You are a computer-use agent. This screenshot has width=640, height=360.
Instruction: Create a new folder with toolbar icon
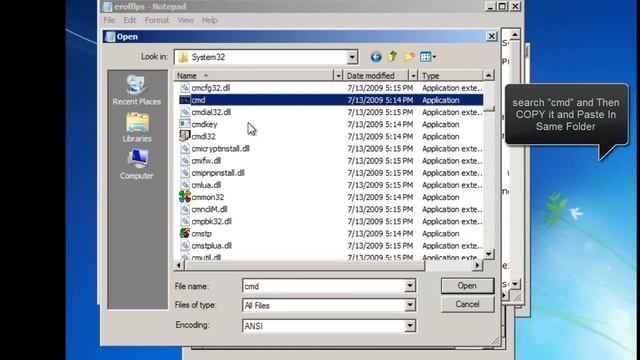coord(409,57)
